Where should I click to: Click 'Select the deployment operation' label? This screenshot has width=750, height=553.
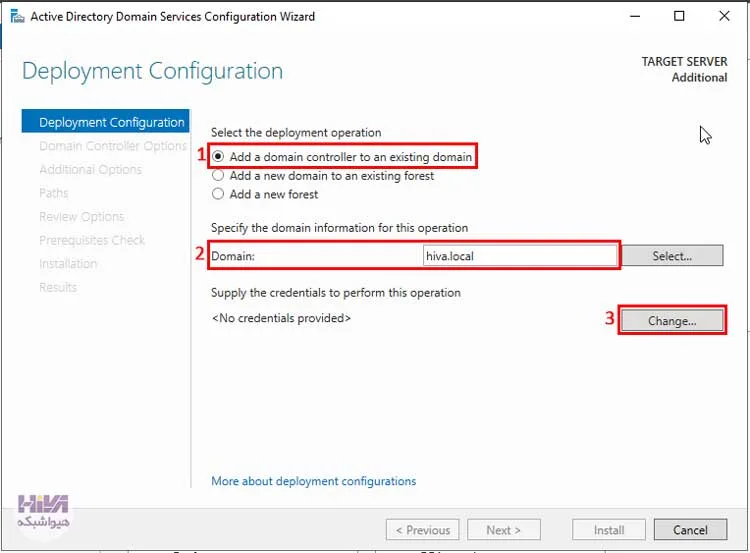coord(296,133)
